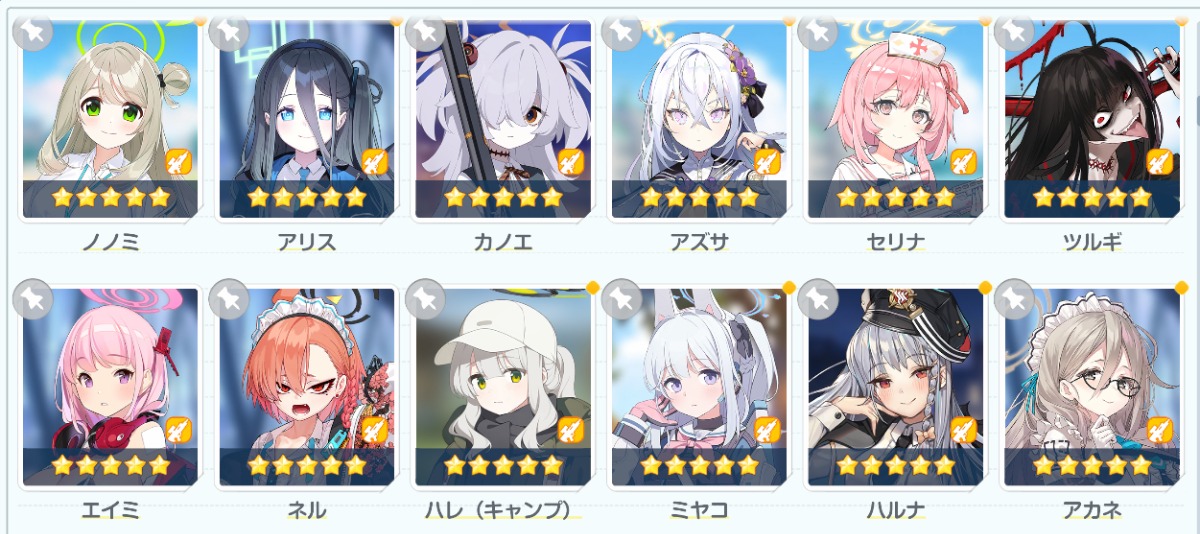Click the weapon badge icon on アズサ's card
The image size is (1200, 534).
pos(766,161)
